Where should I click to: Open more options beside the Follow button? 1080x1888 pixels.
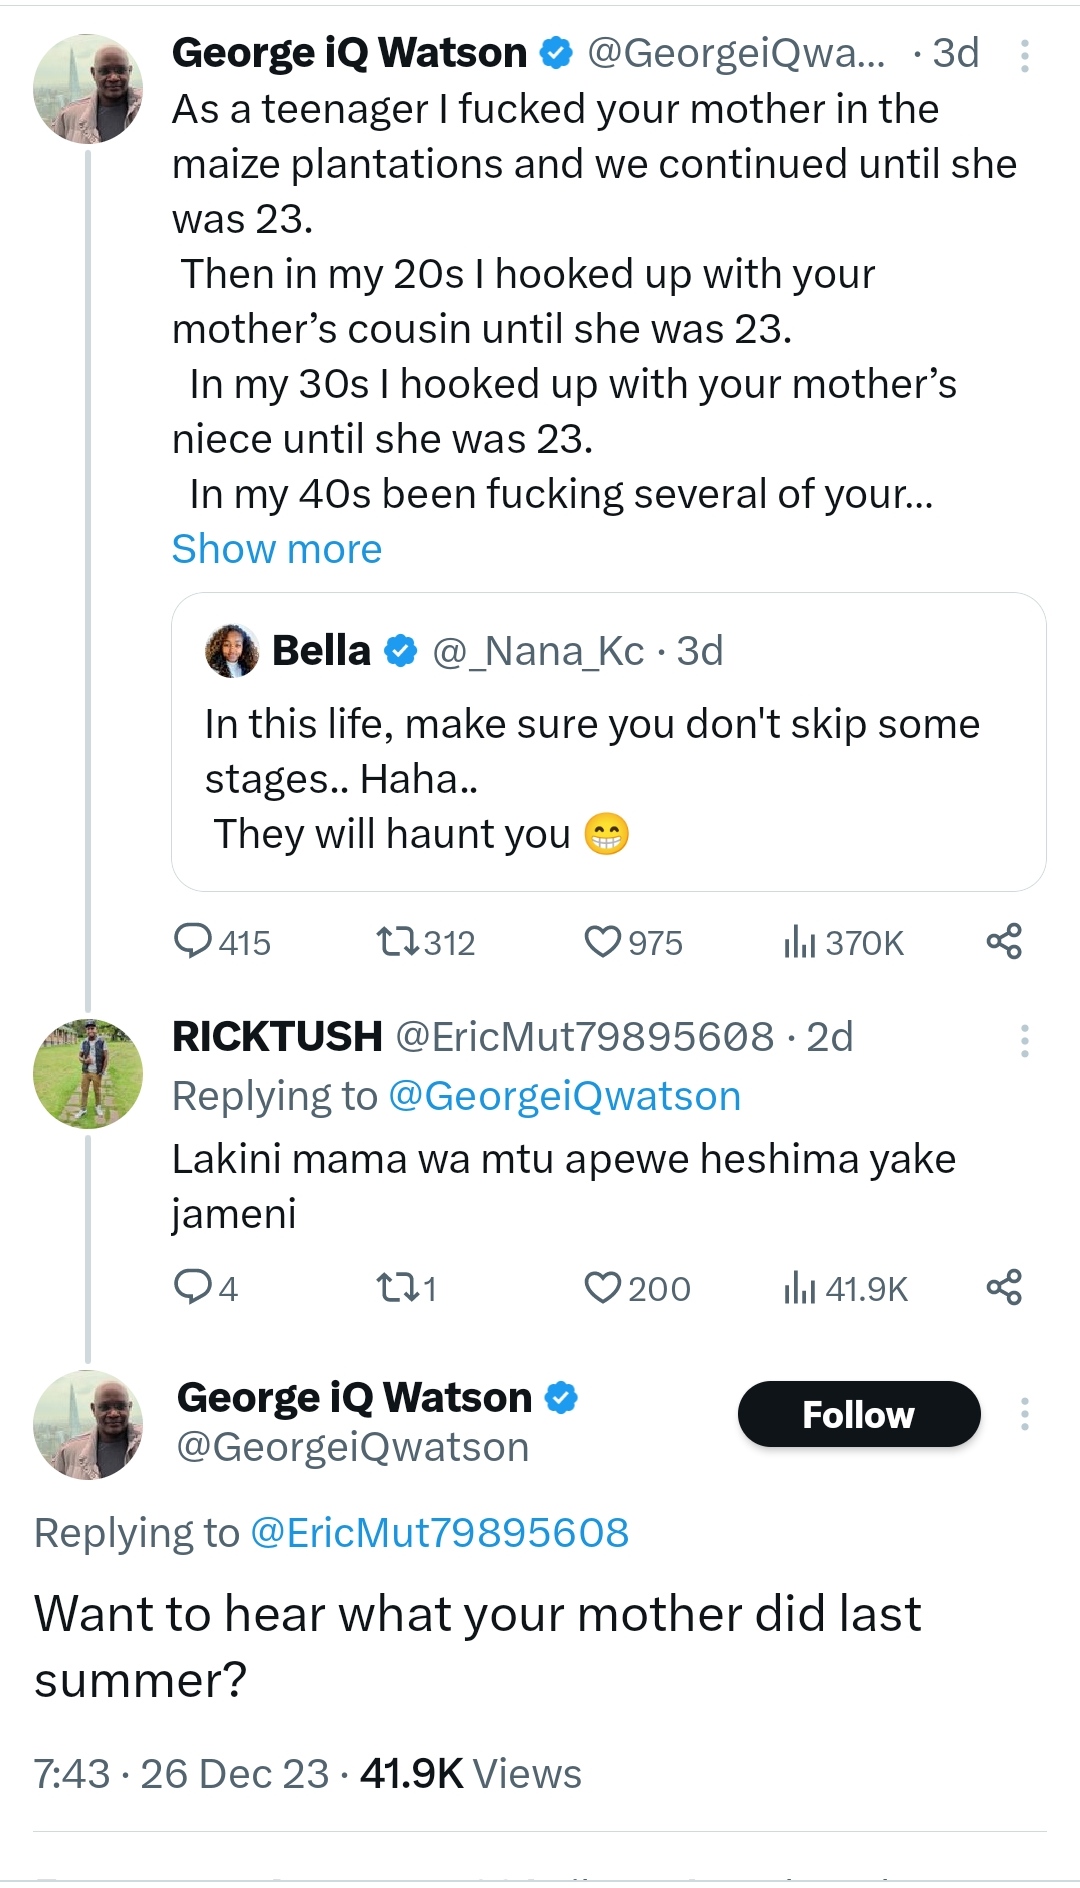click(1024, 1414)
